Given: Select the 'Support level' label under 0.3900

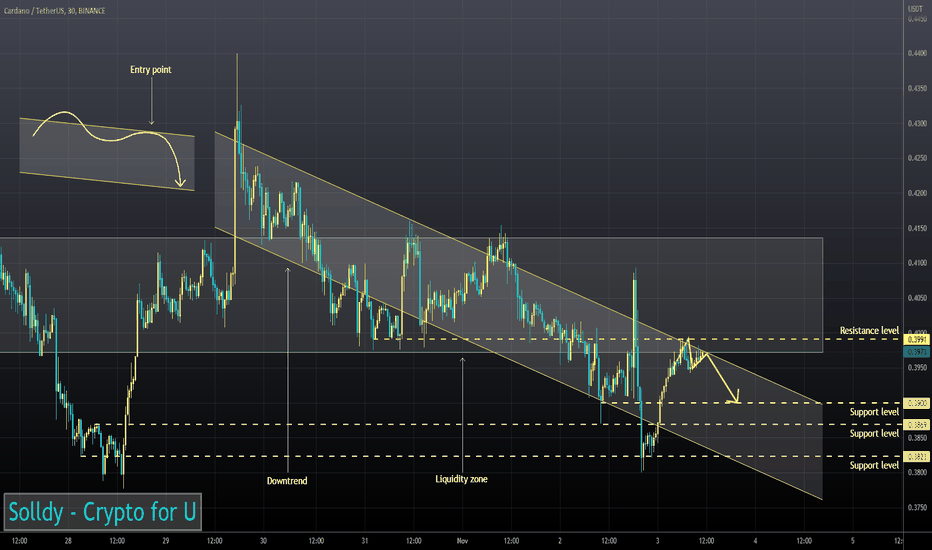Looking at the screenshot, I should pos(874,411).
